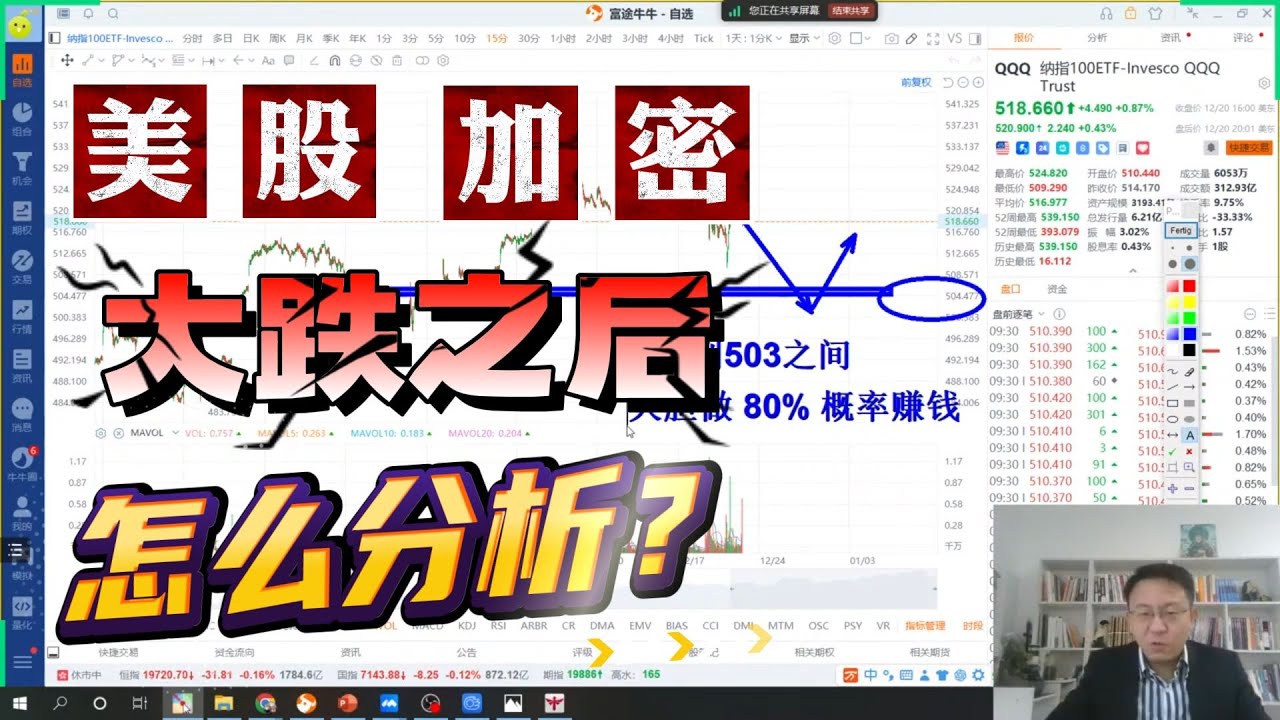Image resolution: width=1280 pixels, height=720 pixels.
Task: Click presenter webcam thumbnail
Action: tap(1137, 613)
